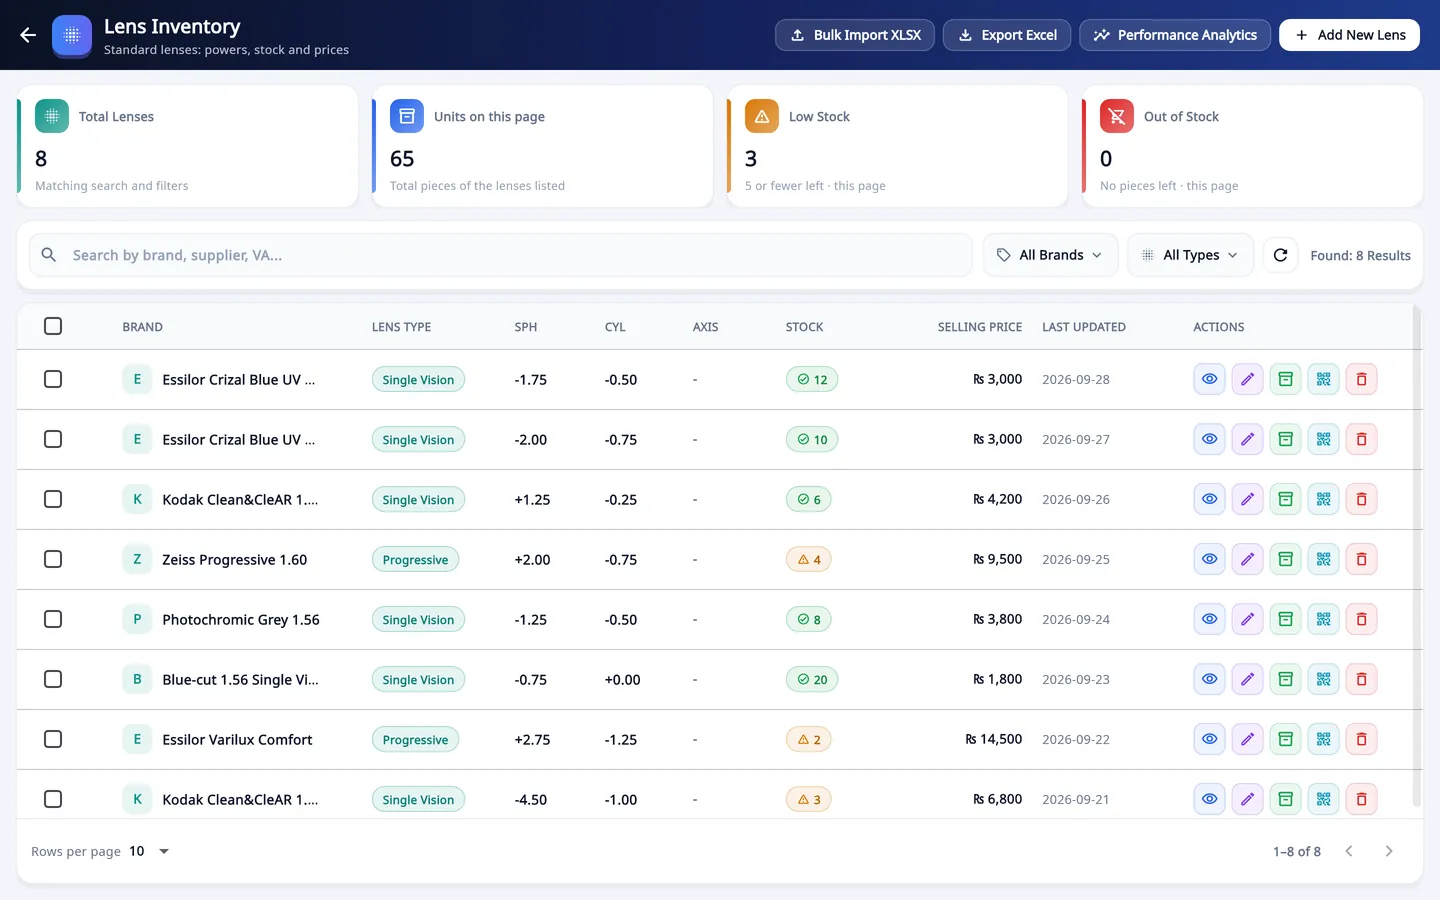Screen dimensions: 1440x900
Task: Refresh the lens list results
Action: pos(1280,255)
